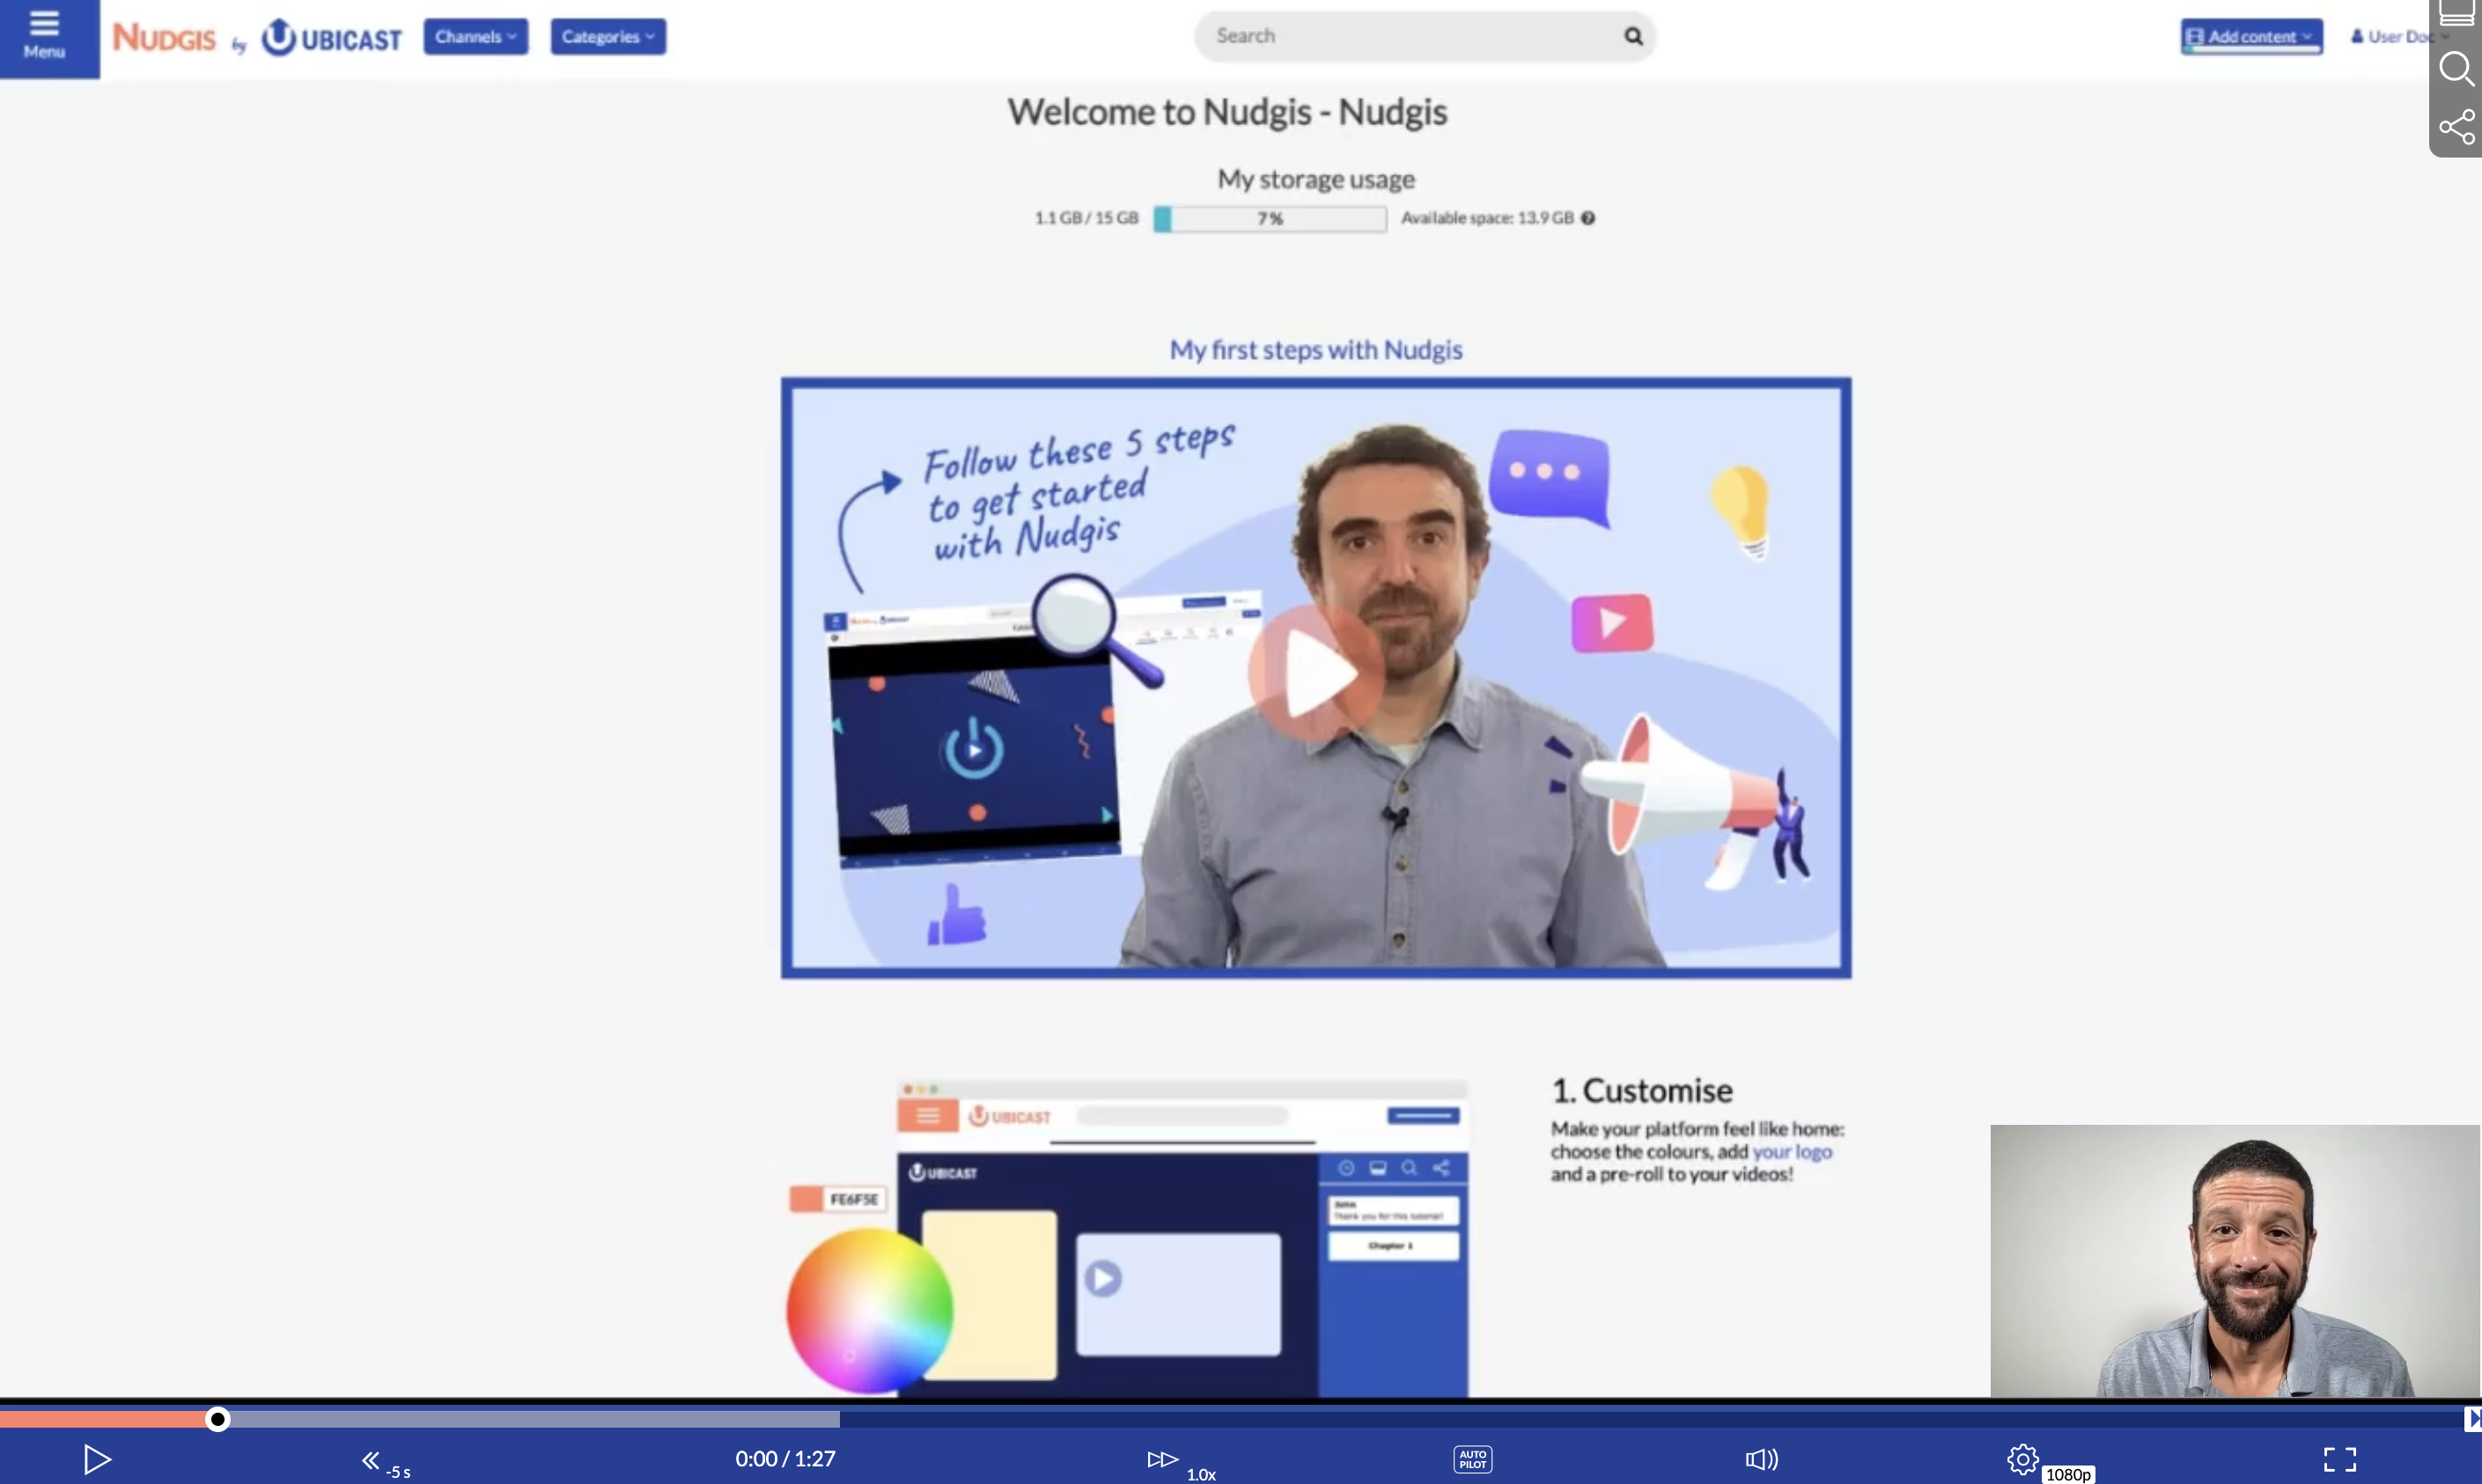Open the share icon in the side panel
Screen dimensions: 2482x1484
2457,127
